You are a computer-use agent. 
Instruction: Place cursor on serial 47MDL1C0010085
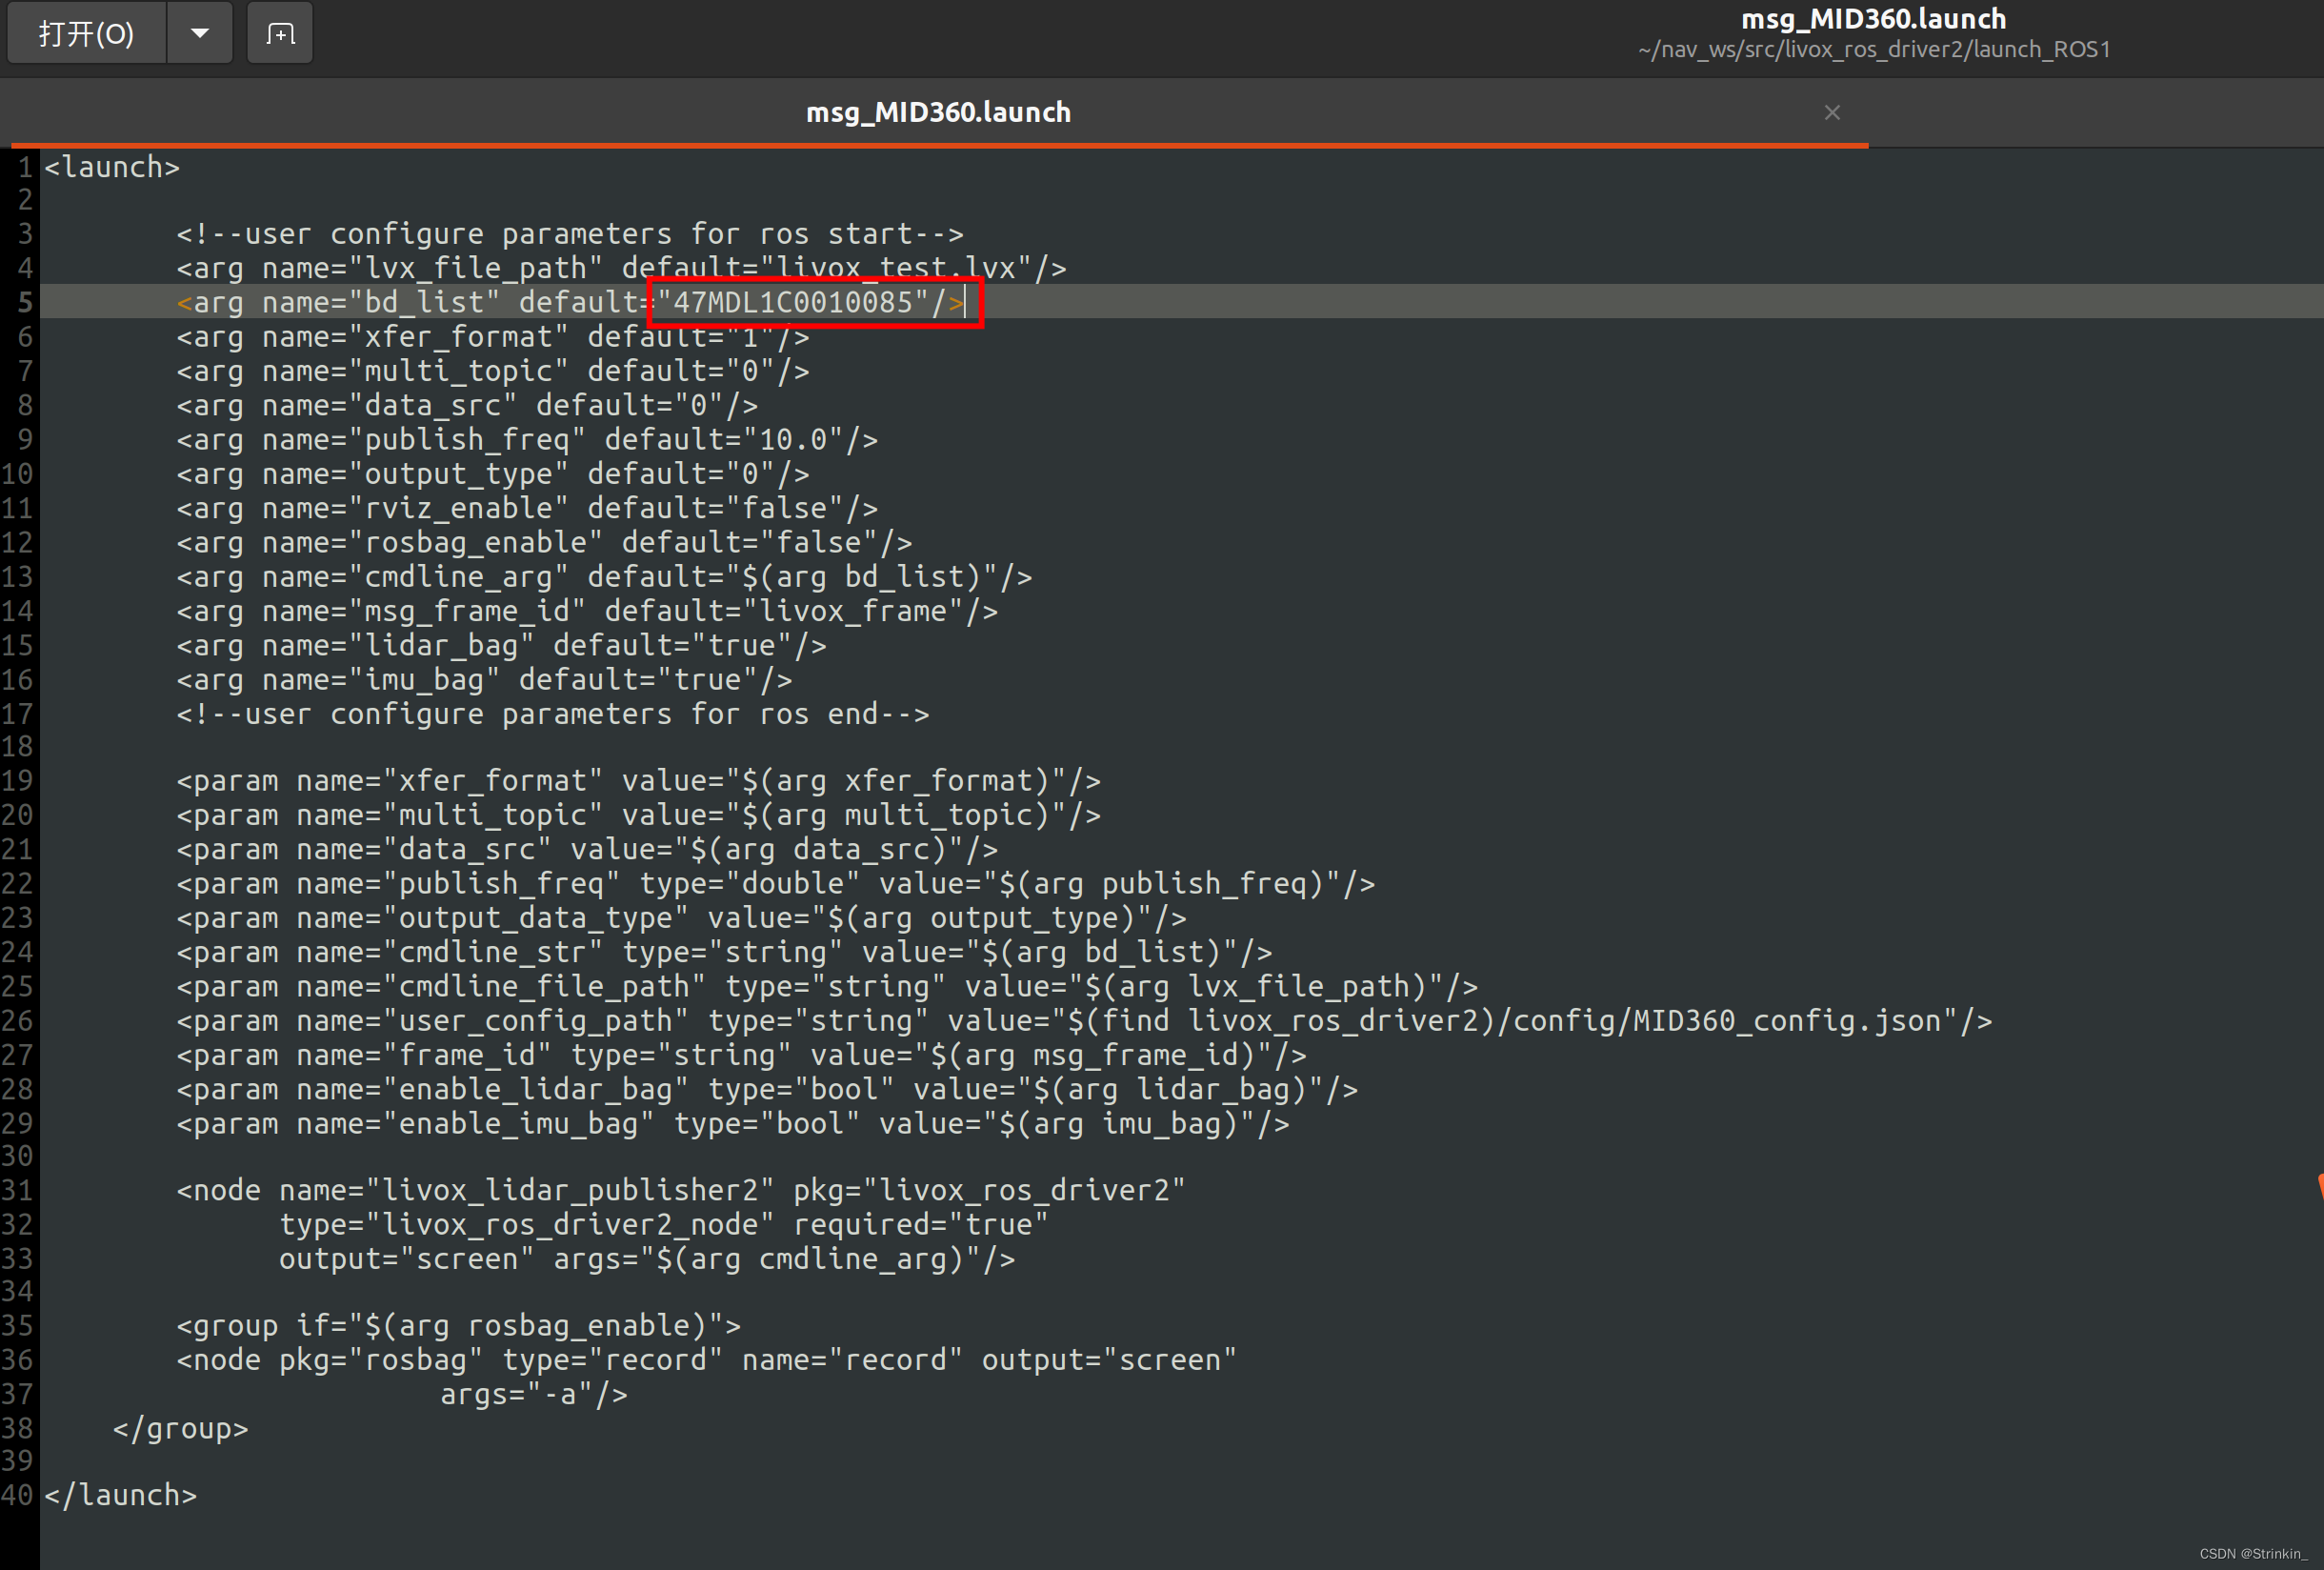[792, 302]
